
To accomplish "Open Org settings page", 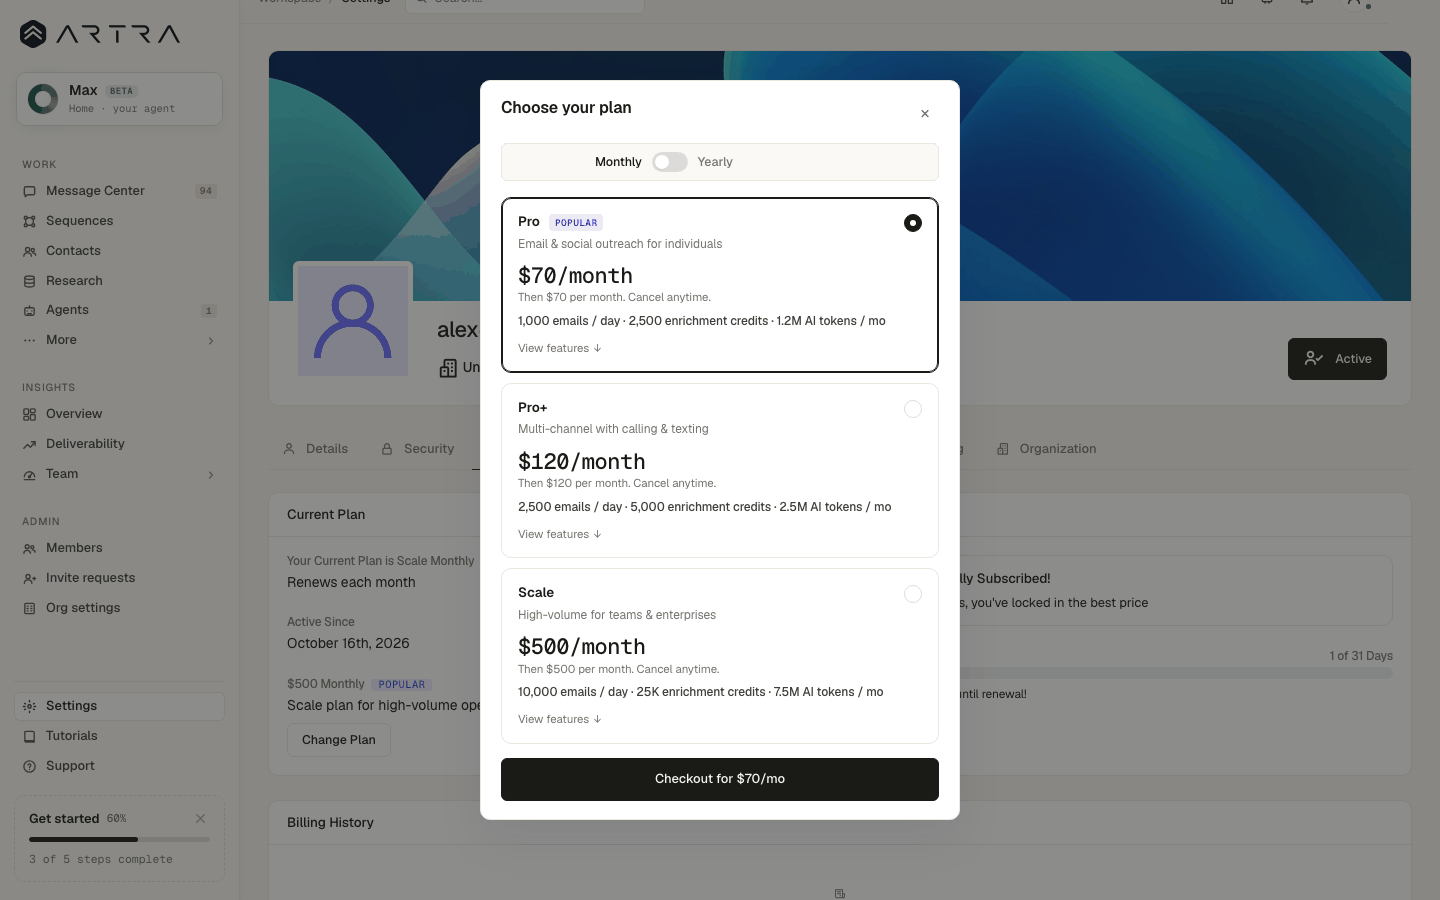I will click(119, 608).
